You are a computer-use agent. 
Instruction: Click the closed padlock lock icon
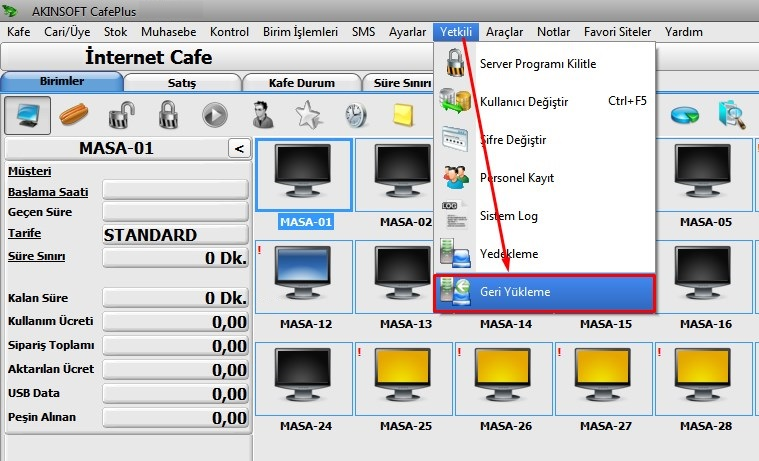click(168, 115)
